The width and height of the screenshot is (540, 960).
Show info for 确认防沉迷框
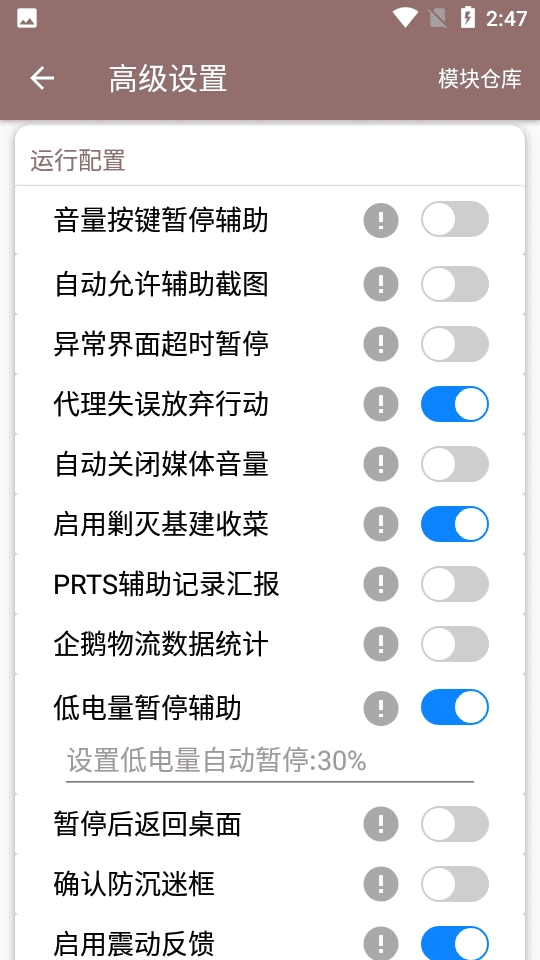tap(381, 884)
